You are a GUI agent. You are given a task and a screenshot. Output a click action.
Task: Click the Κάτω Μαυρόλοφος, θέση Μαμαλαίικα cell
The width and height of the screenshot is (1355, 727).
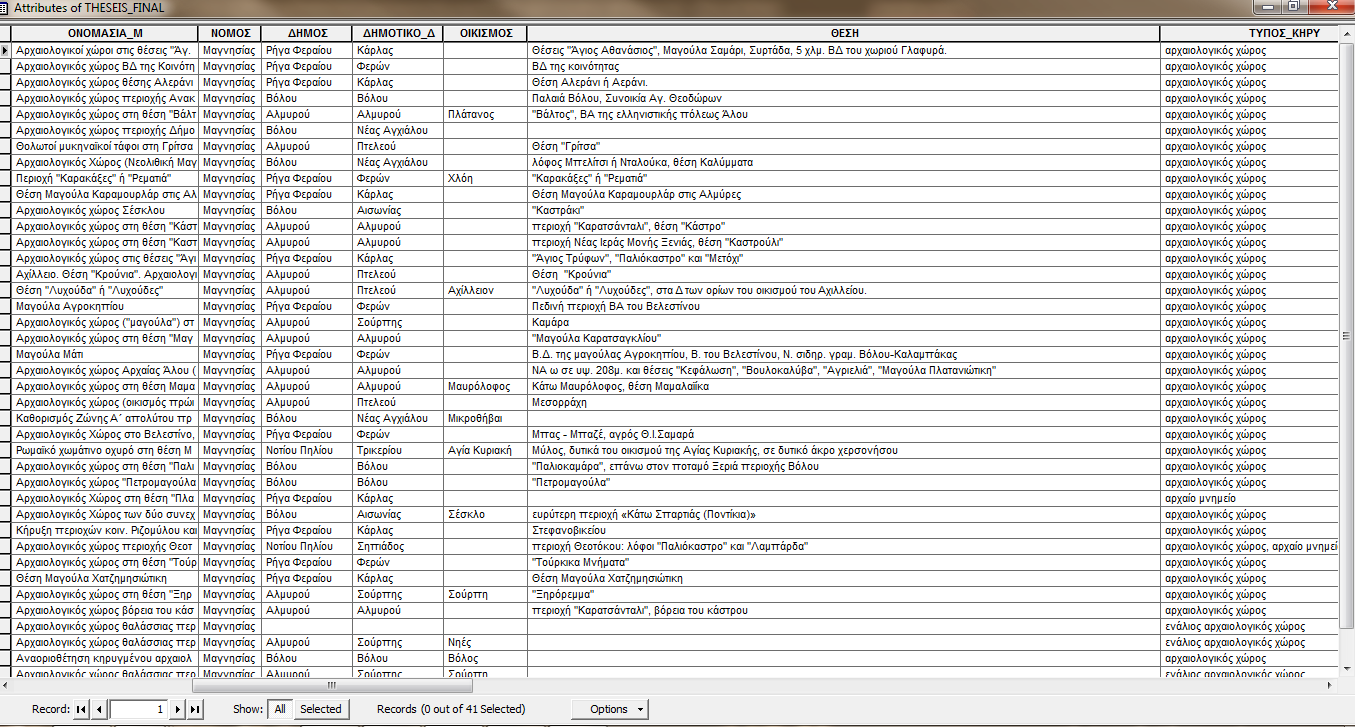click(x=844, y=386)
